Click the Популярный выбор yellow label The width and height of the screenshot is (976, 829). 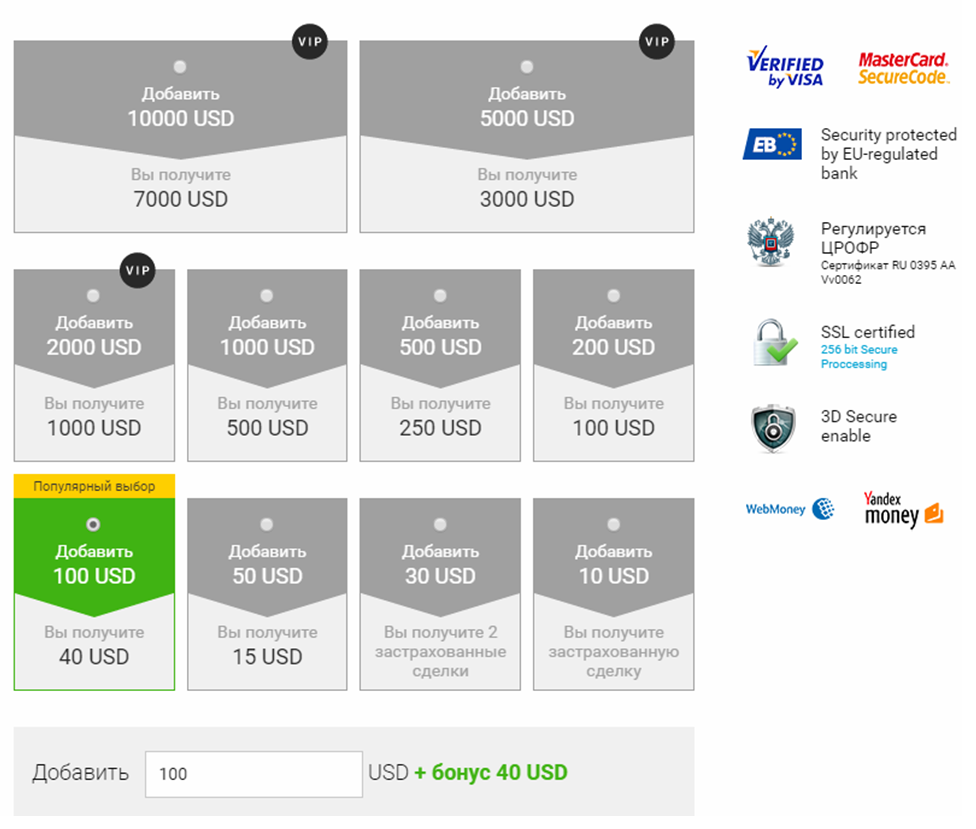[94, 486]
